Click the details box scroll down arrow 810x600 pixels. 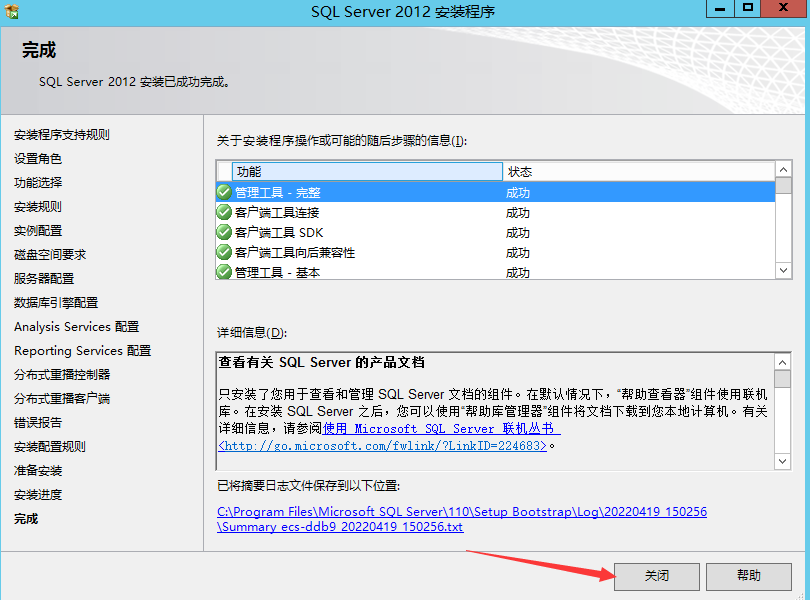[x=782, y=461]
